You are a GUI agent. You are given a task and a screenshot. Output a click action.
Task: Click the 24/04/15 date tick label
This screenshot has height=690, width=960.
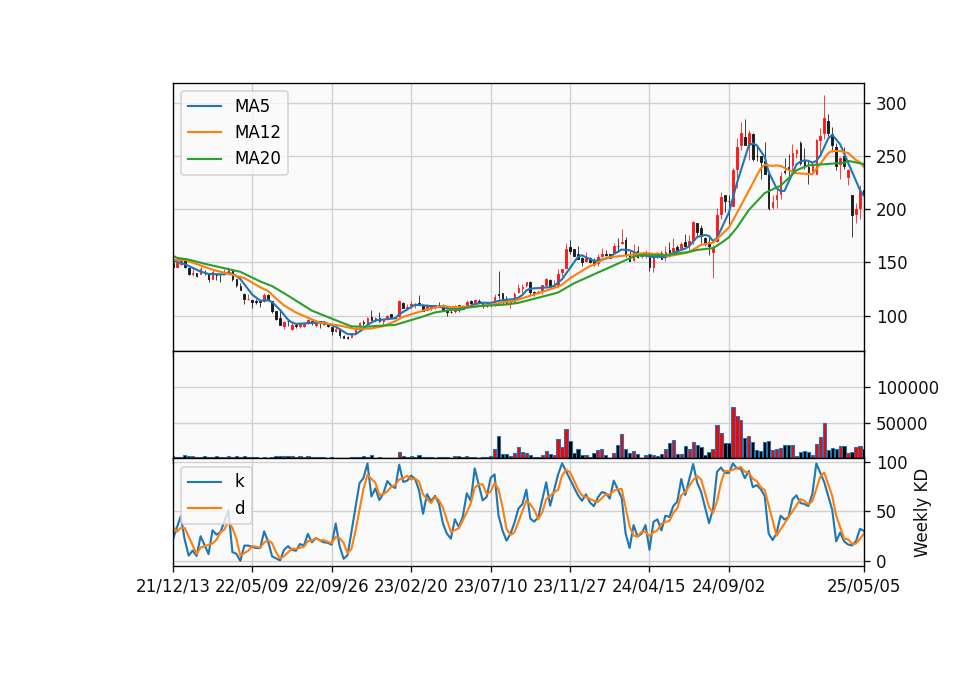click(x=649, y=586)
